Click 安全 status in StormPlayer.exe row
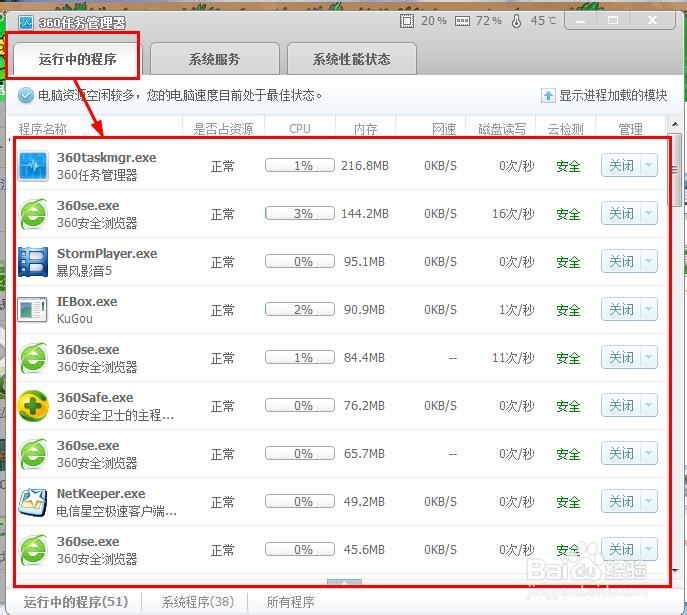This screenshot has width=687, height=615. (x=568, y=262)
